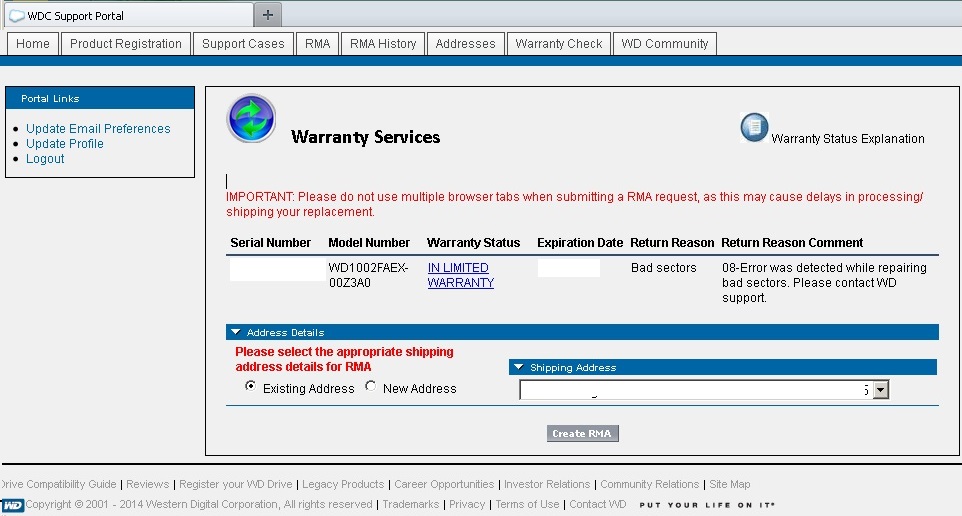The height and width of the screenshot is (516, 962).
Task: Open the Update Profile link
Action: coord(64,144)
